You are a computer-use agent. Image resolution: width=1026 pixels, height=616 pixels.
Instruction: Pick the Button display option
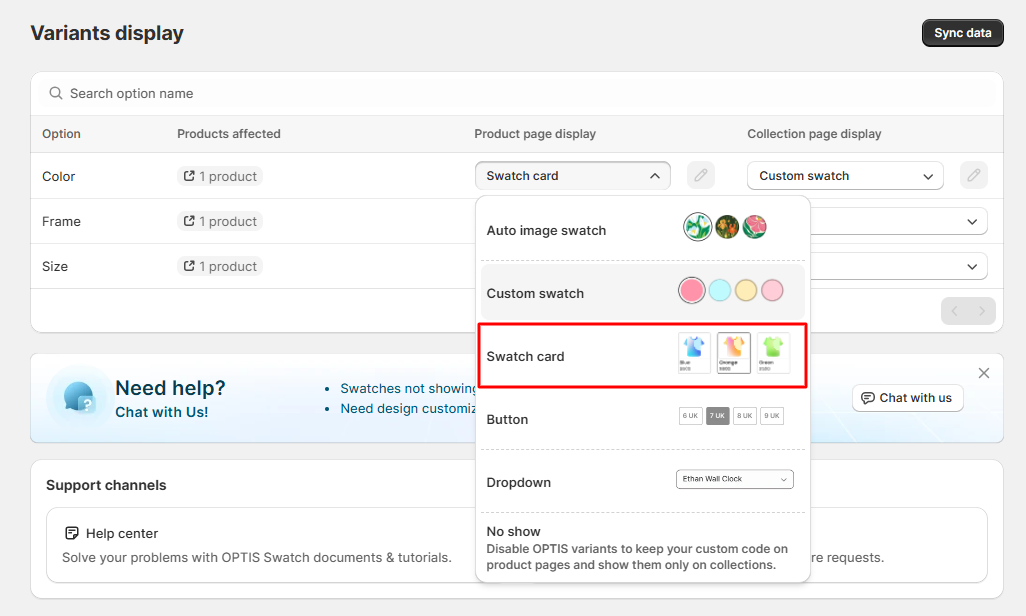coord(643,419)
